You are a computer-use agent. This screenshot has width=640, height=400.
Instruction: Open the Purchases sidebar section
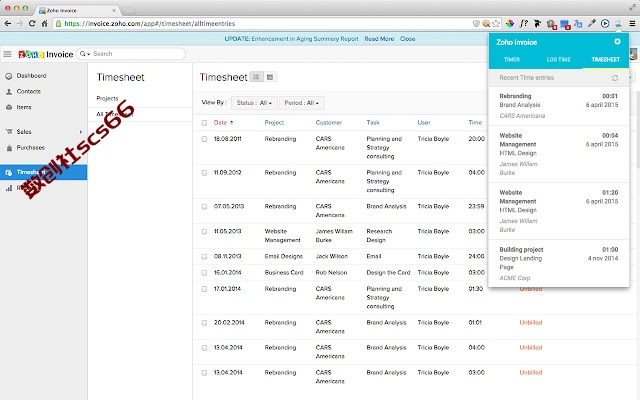pos(31,148)
